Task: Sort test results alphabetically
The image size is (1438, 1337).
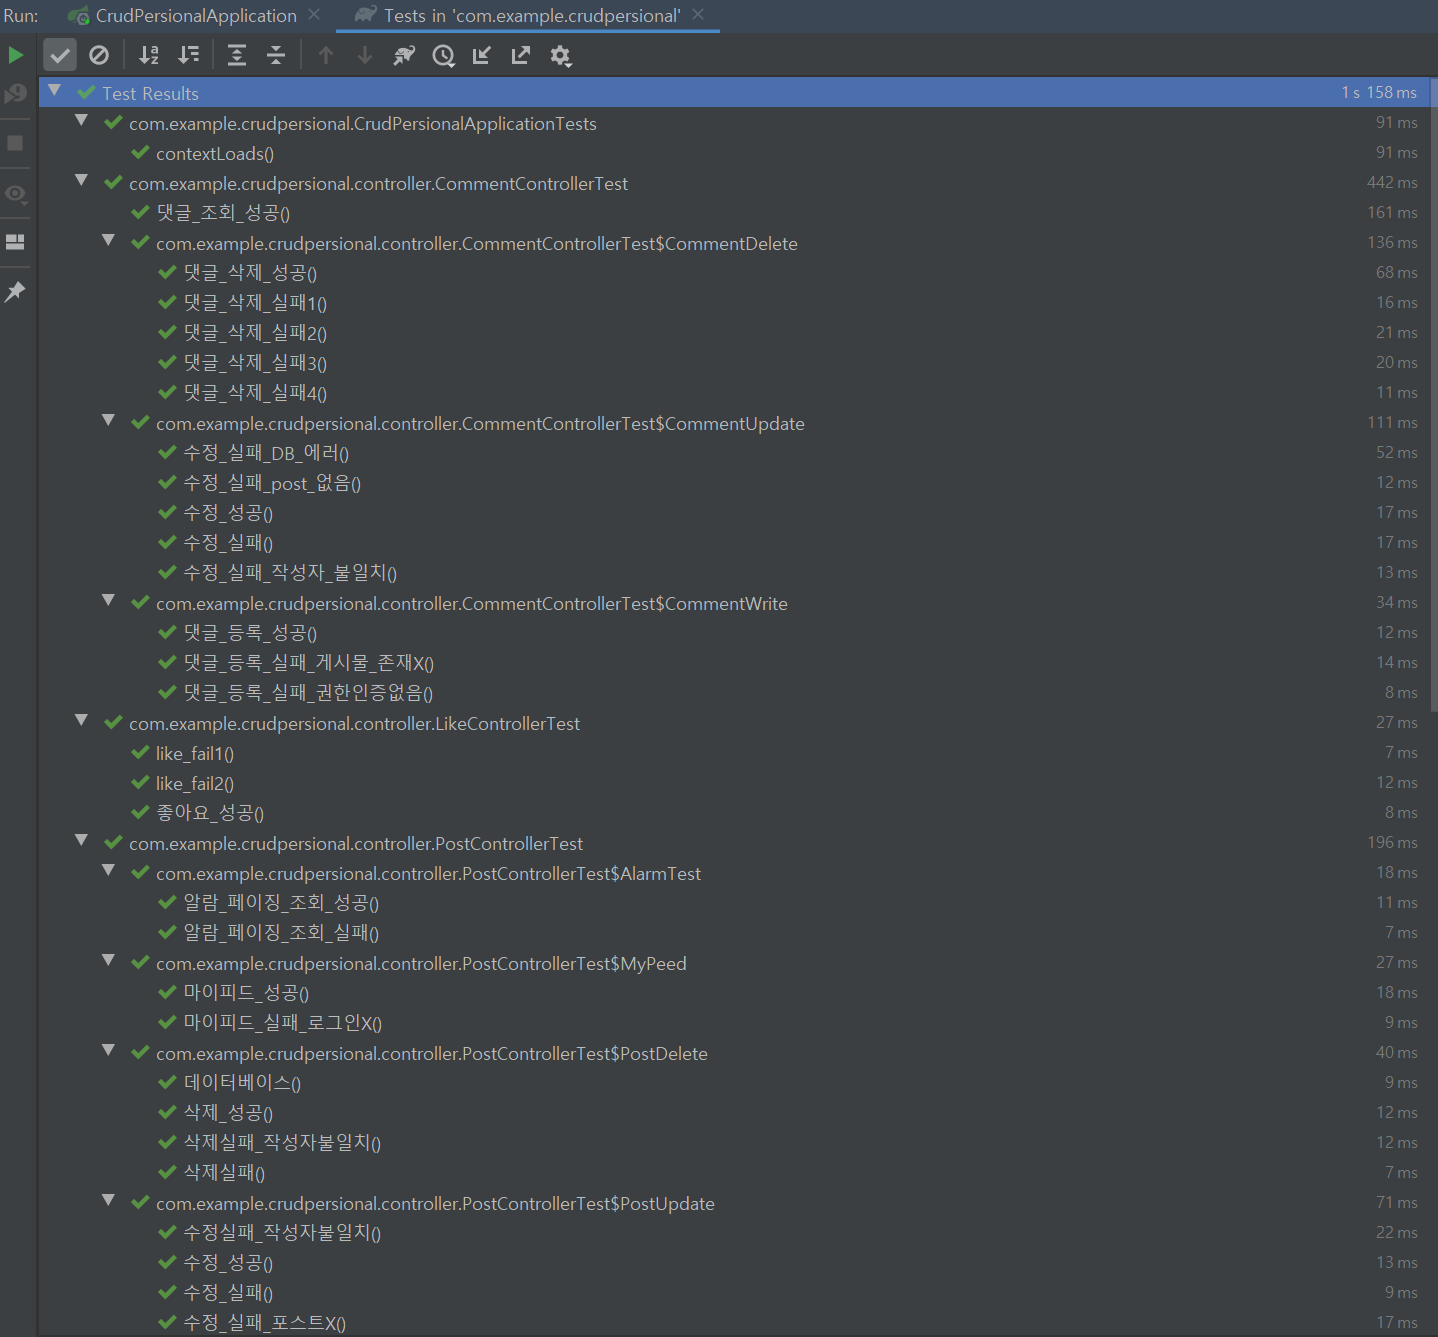Action: [x=148, y=55]
